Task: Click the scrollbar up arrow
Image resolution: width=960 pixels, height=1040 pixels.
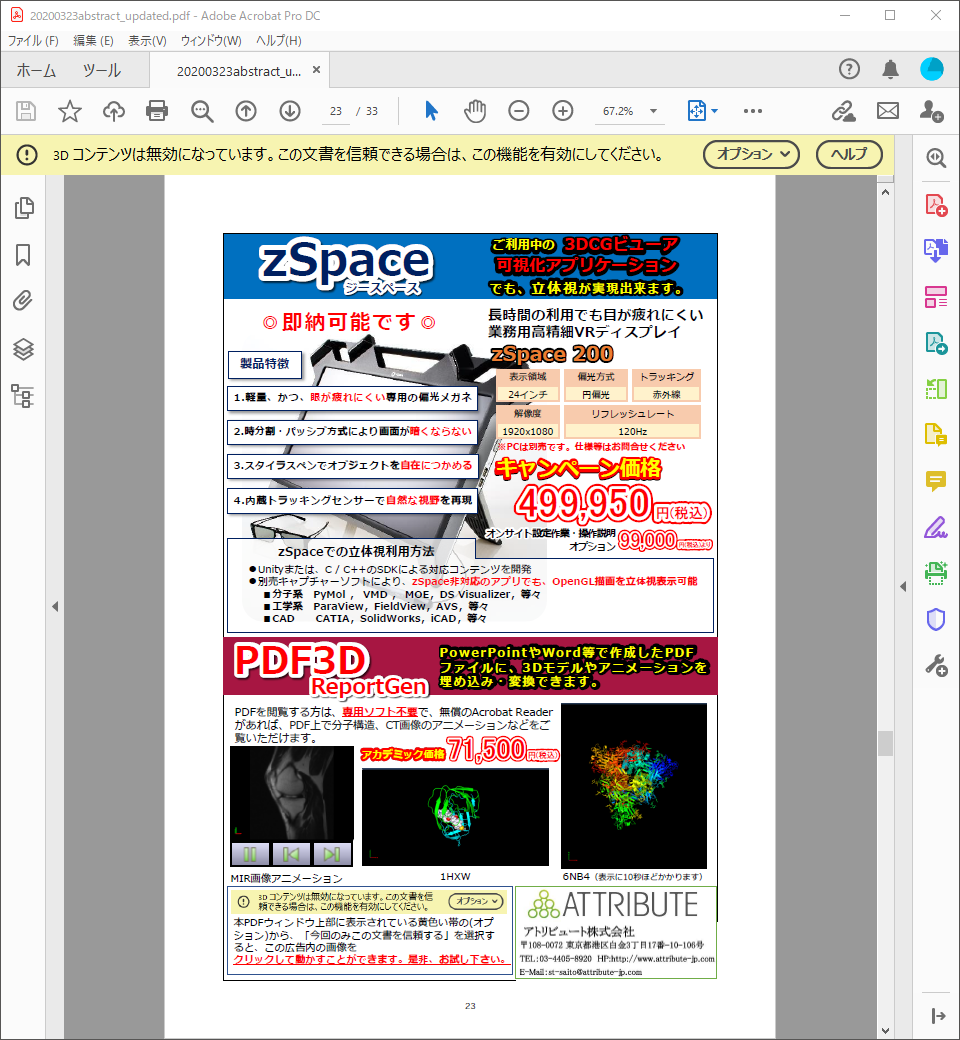Action: coord(885,192)
